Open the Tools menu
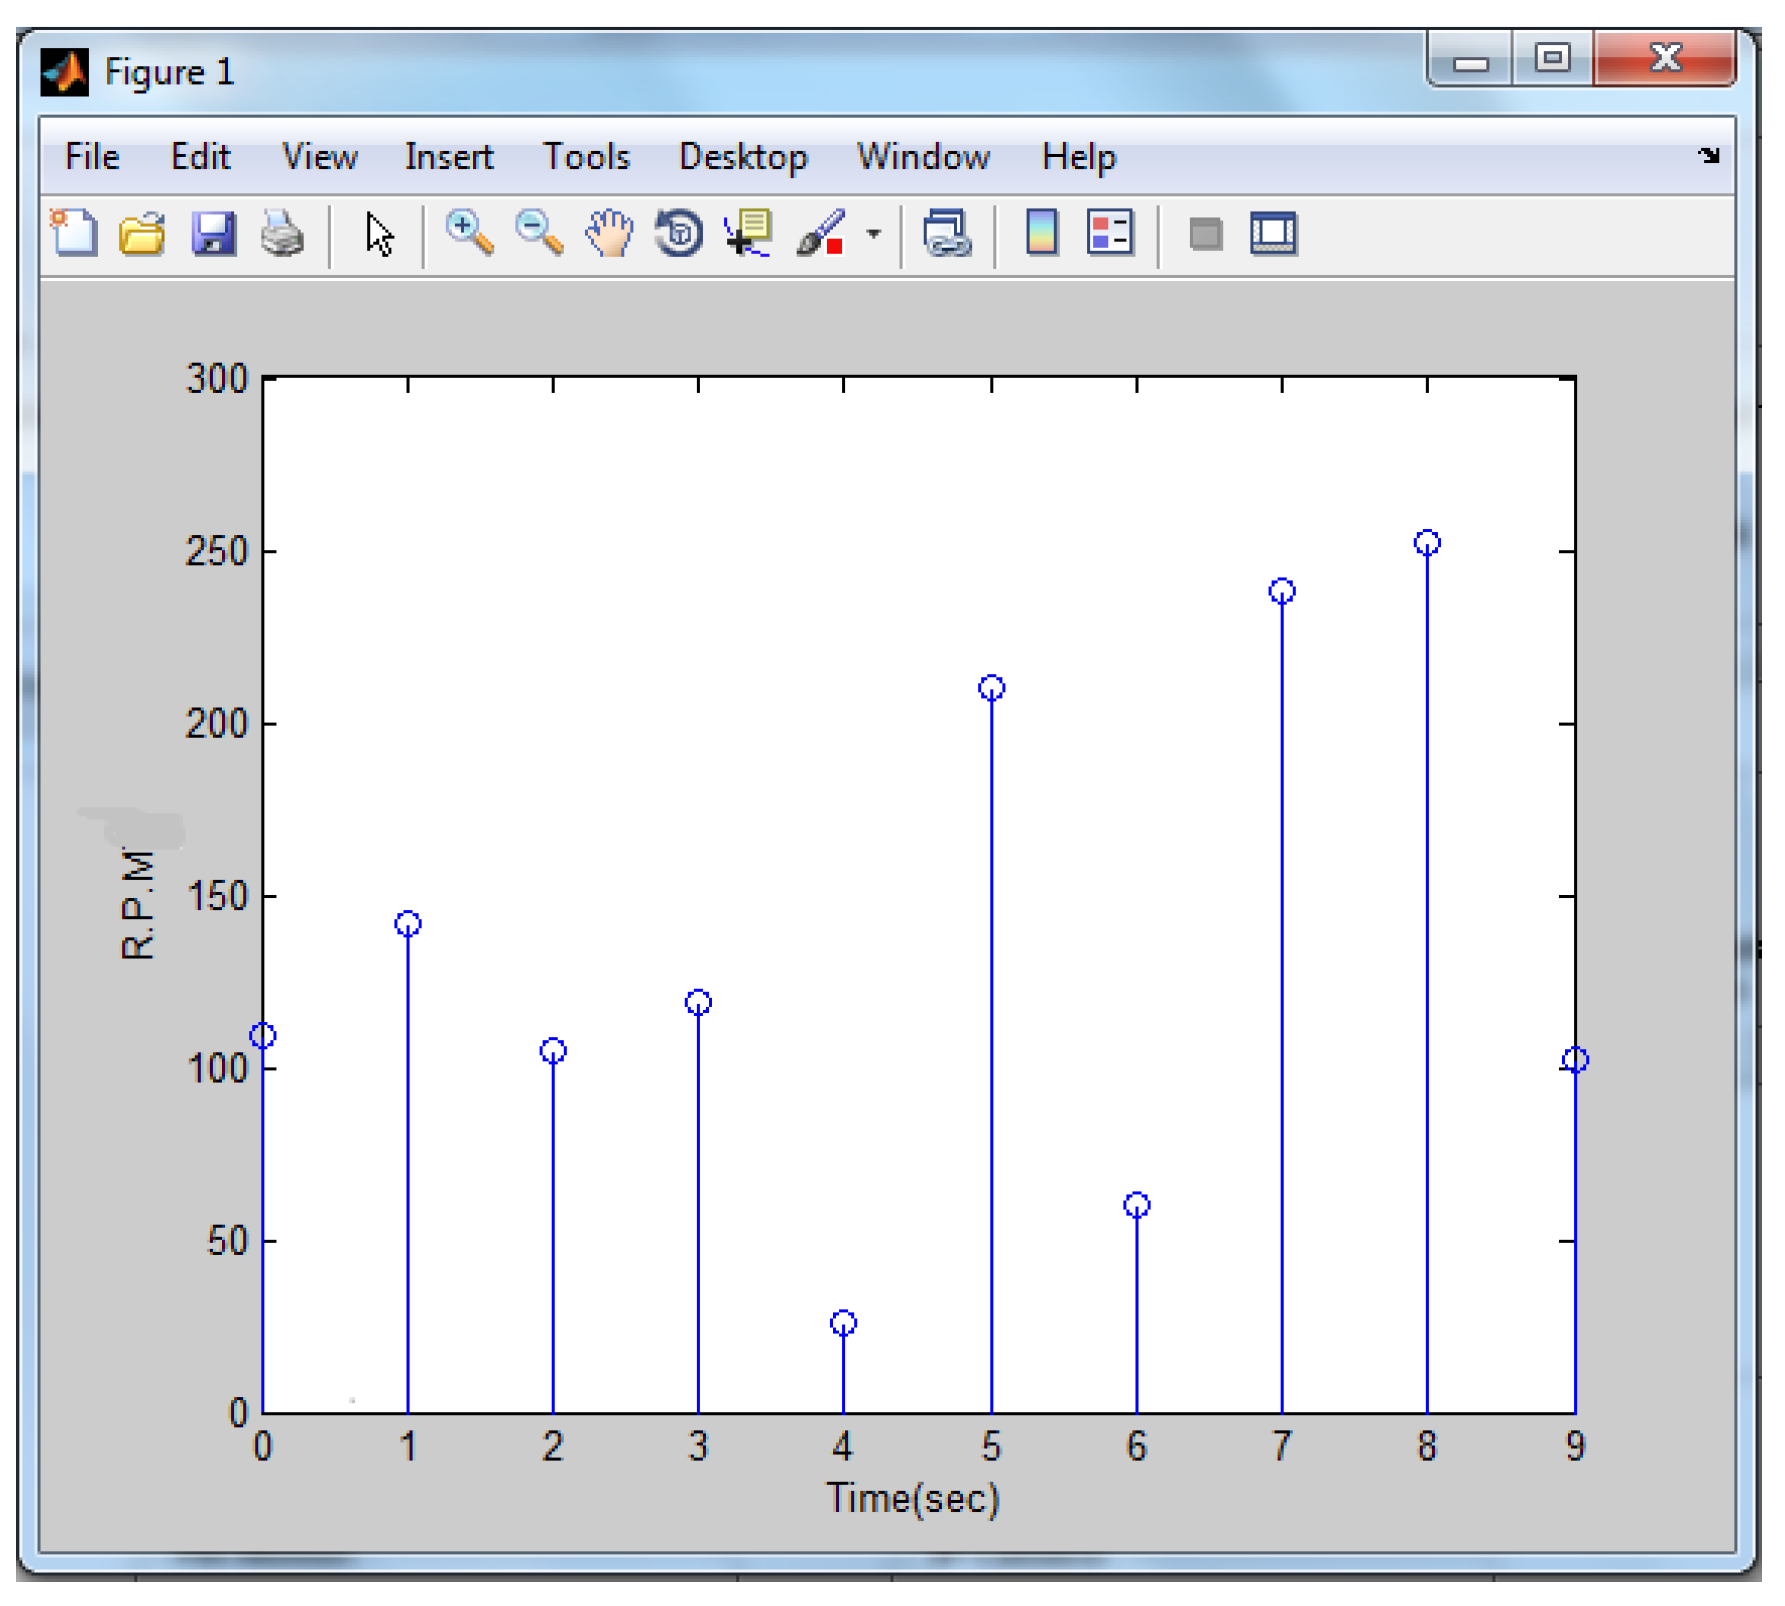The image size is (1785, 1606). pyautogui.click(x=586, y=157)
